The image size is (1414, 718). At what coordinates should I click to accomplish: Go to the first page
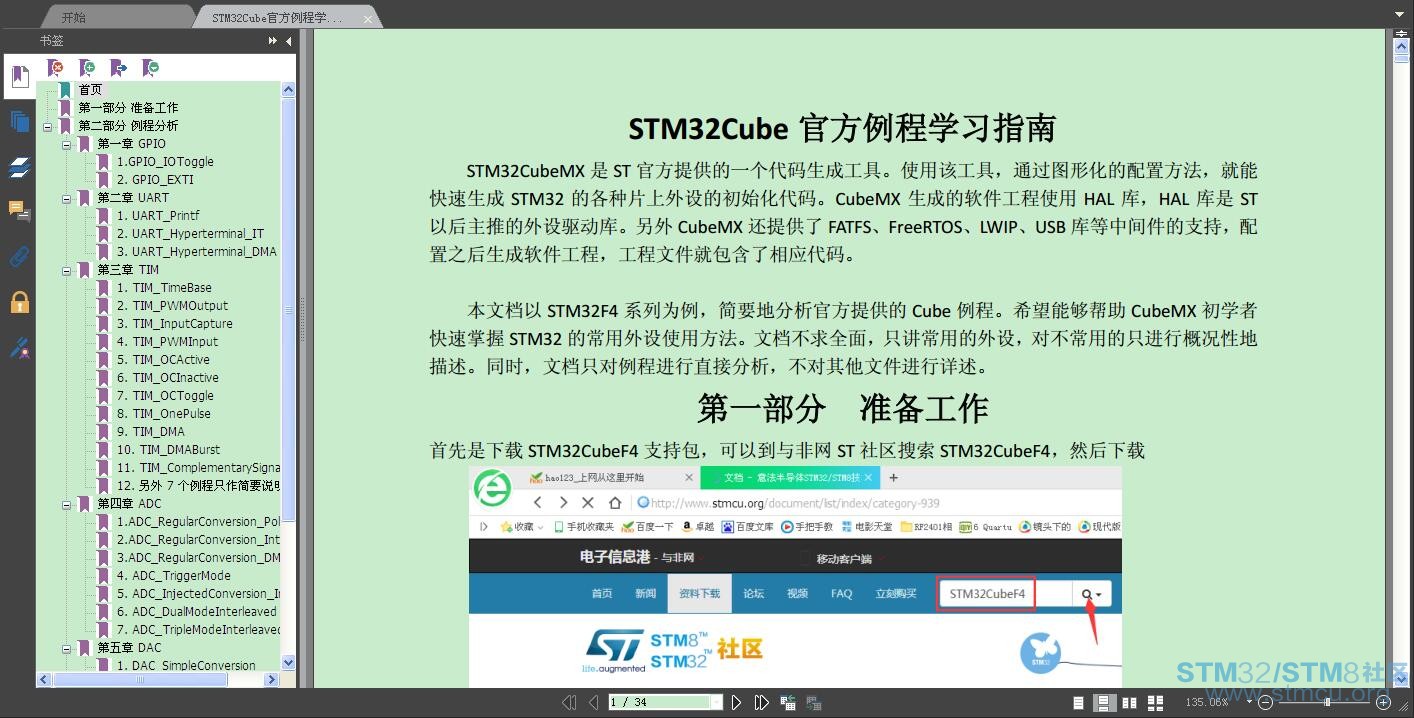click(x=569, y=703)
